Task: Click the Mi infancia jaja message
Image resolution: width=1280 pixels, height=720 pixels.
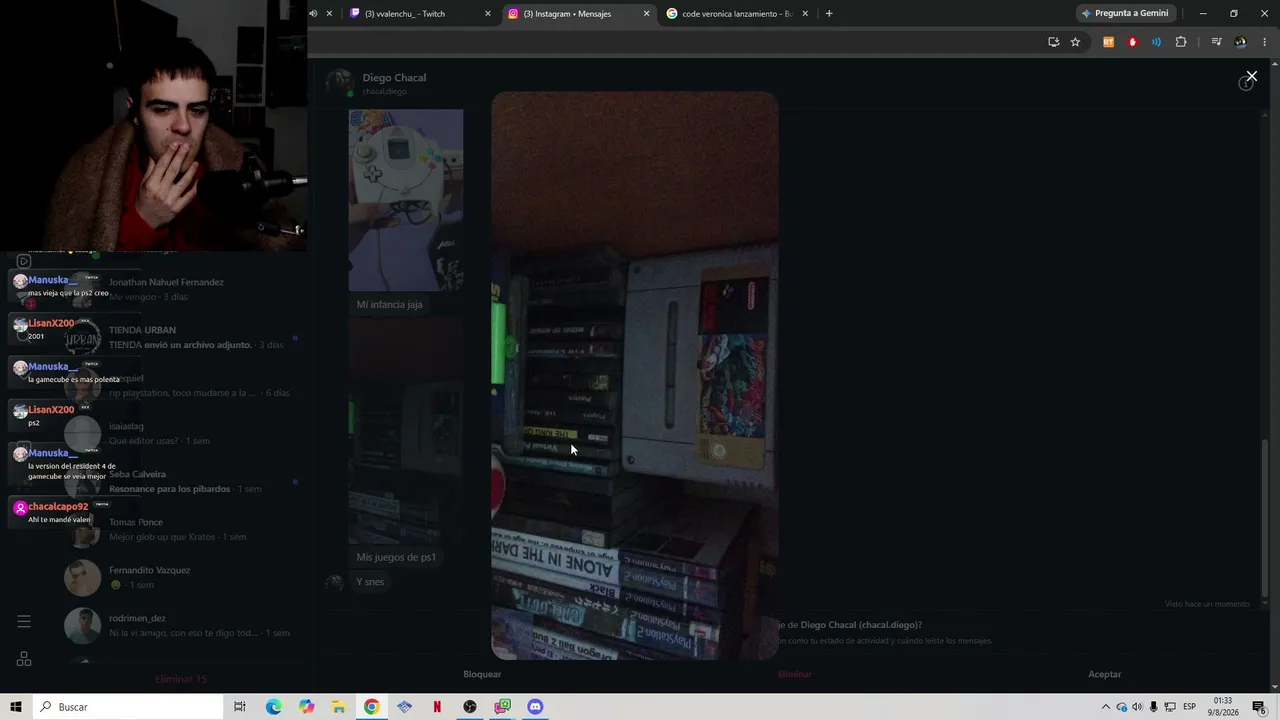Action: pyautogui.click(x=390, y=304)
